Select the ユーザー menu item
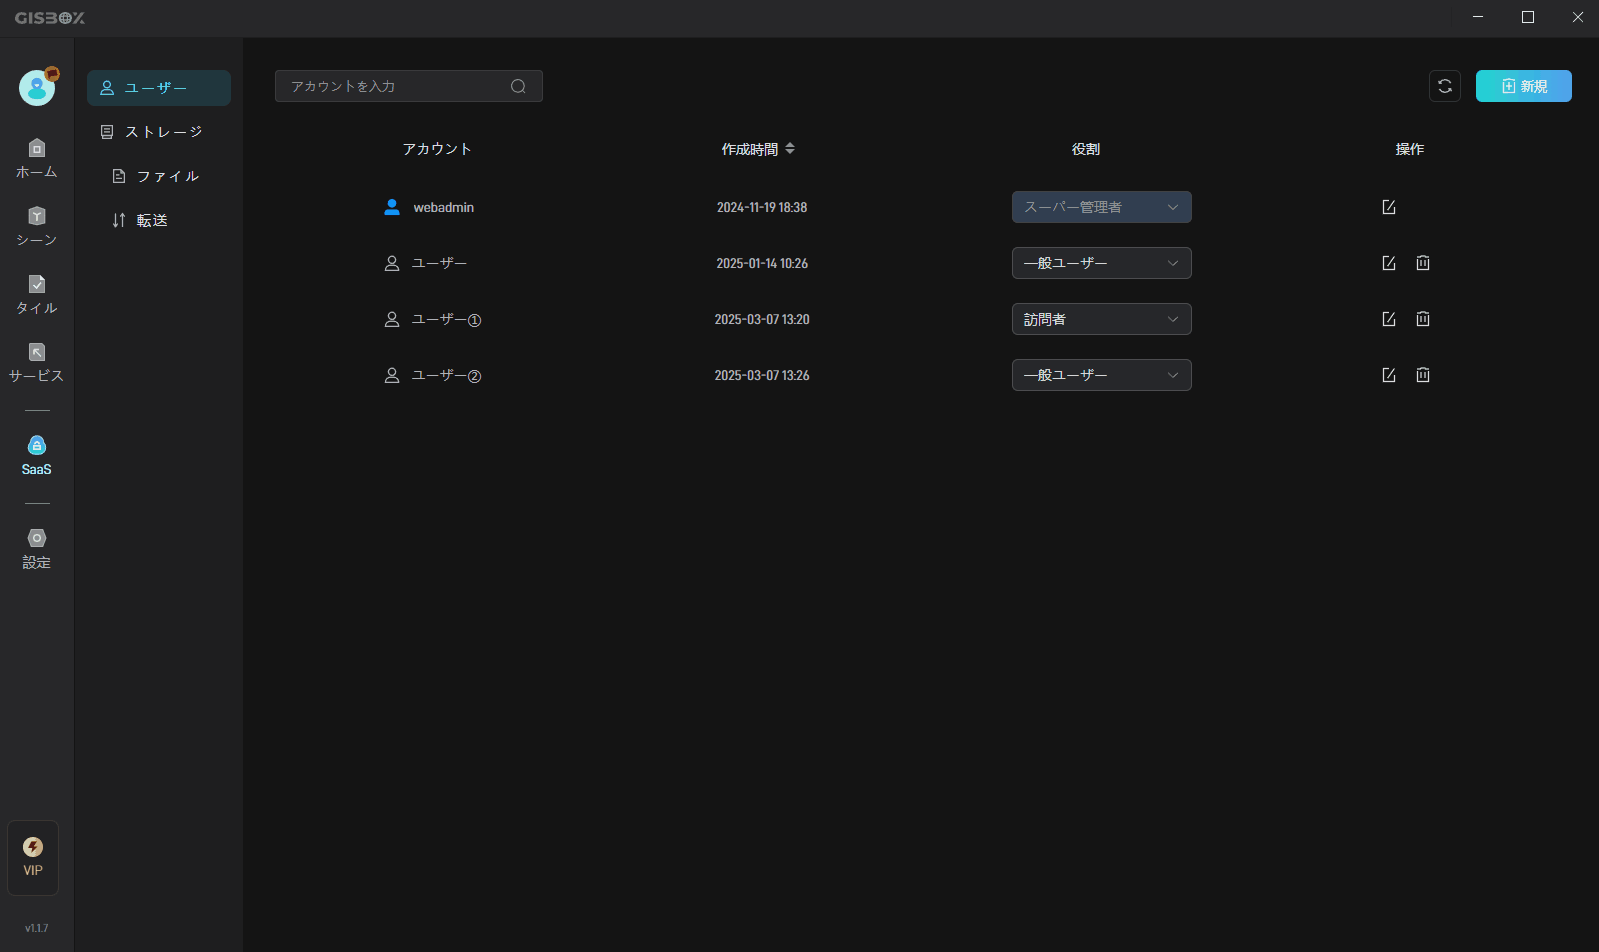Viewport: 1599px width, 952px height. click(159, 88)
